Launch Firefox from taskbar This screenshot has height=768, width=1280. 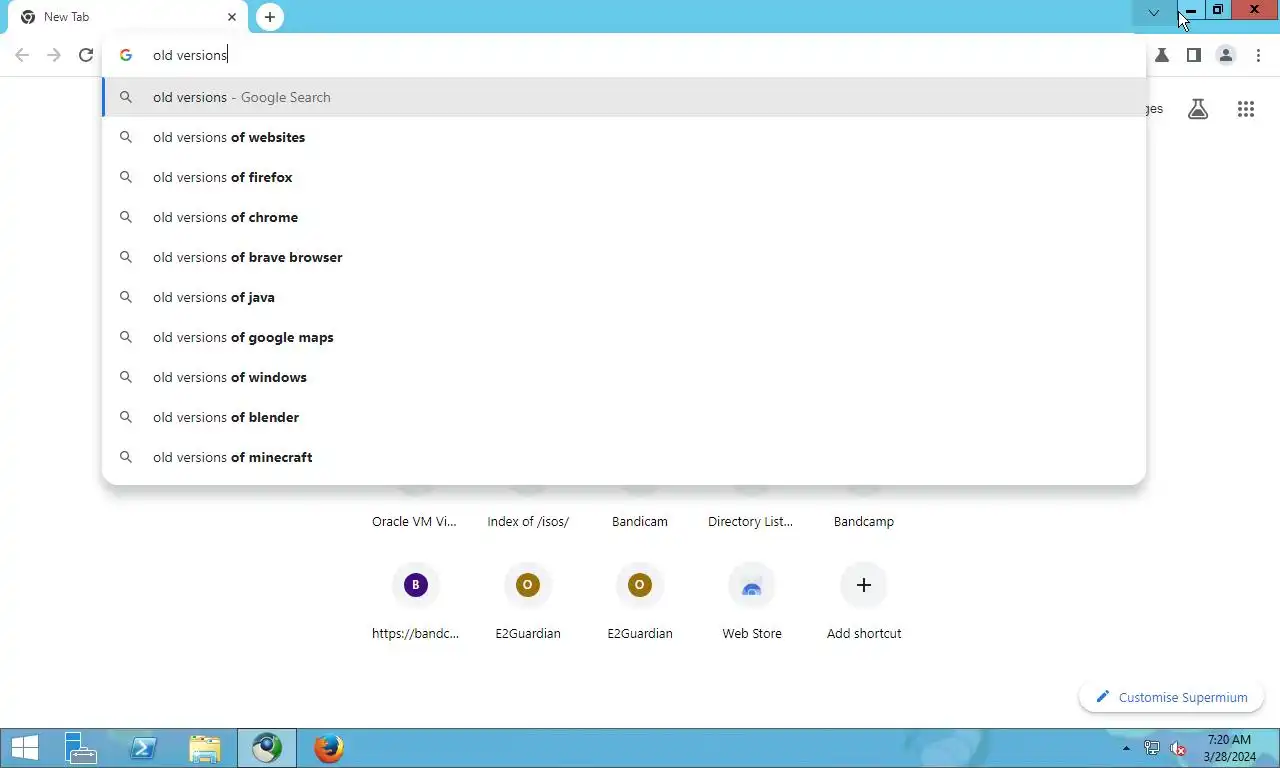click(x=328, y=748)
